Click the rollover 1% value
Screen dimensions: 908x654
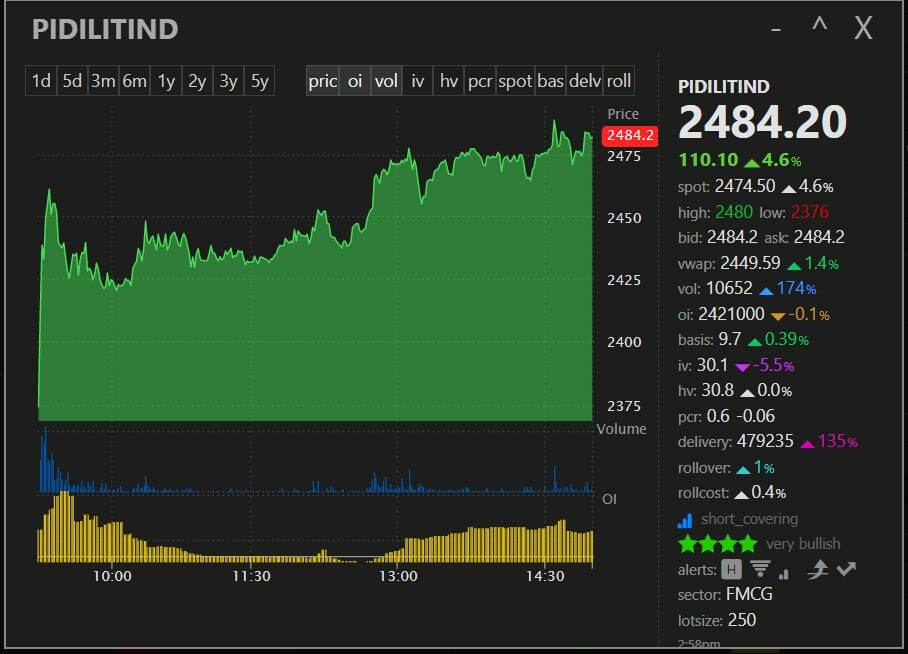click(764, 467)
